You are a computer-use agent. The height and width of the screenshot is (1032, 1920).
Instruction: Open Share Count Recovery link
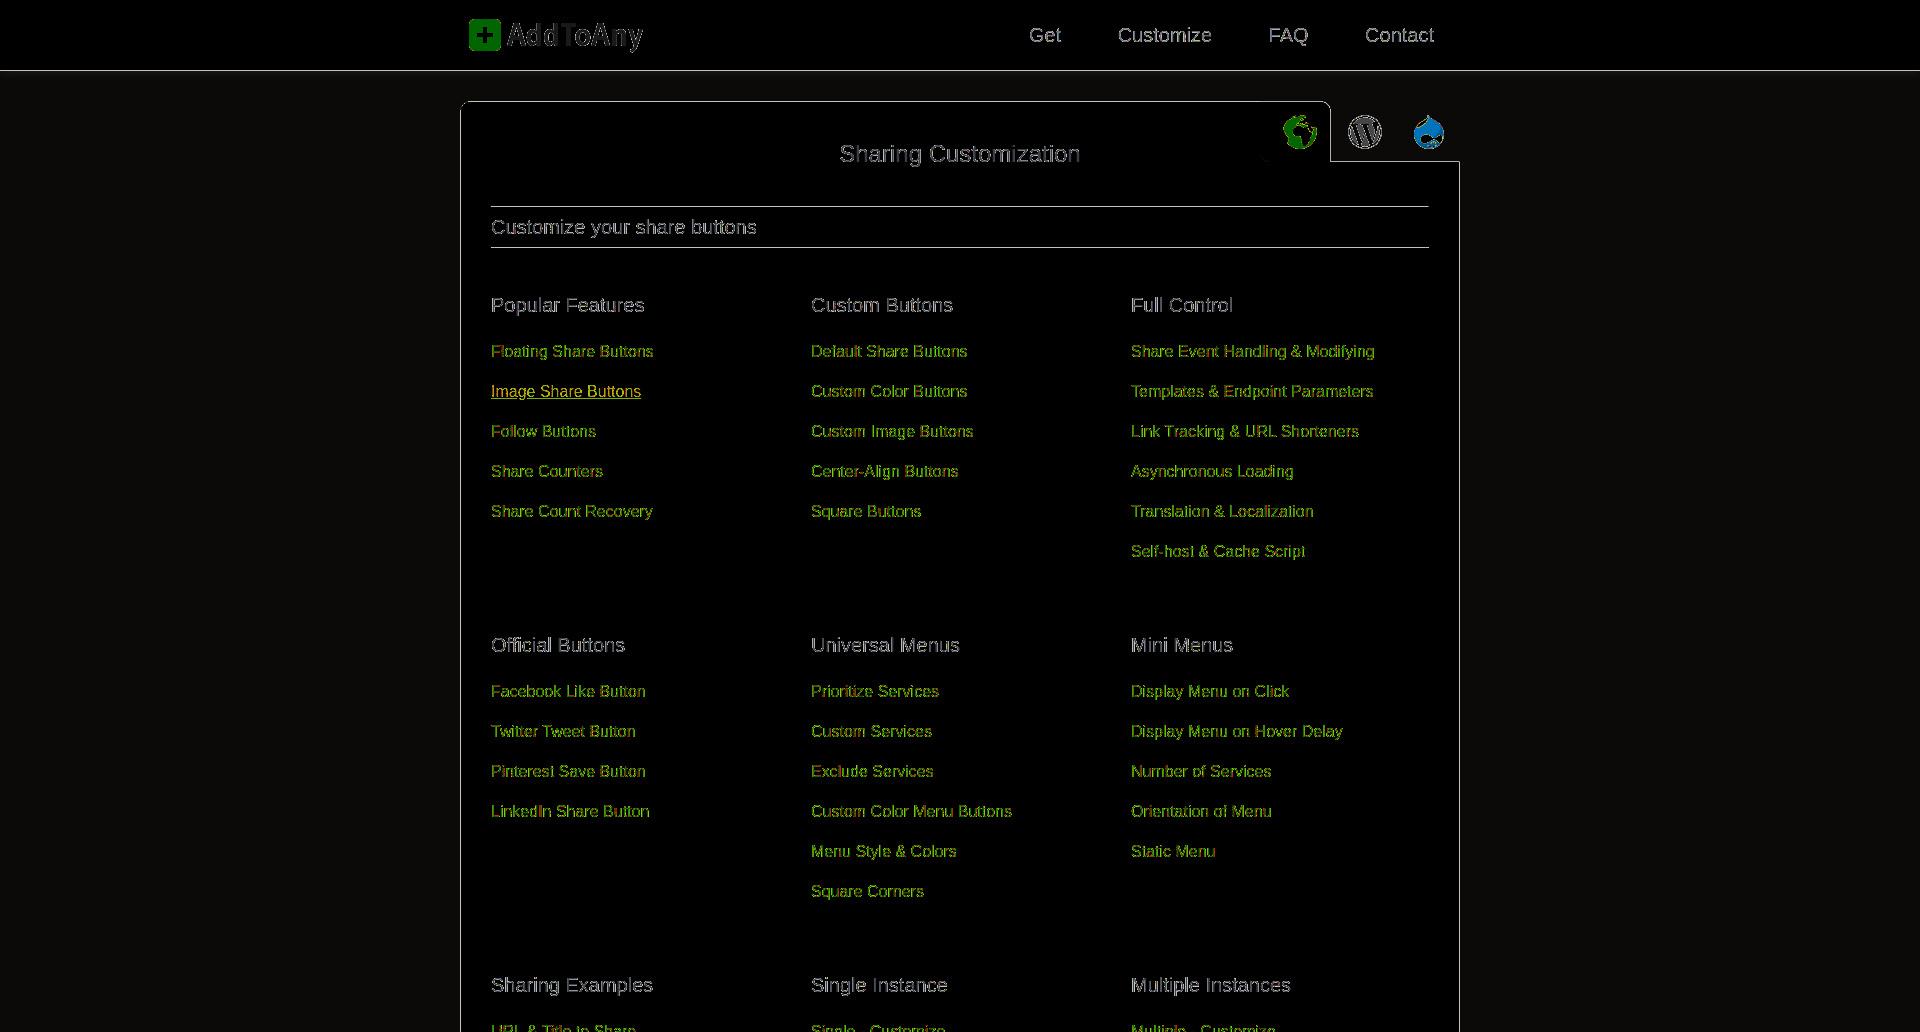click(572, 511)
